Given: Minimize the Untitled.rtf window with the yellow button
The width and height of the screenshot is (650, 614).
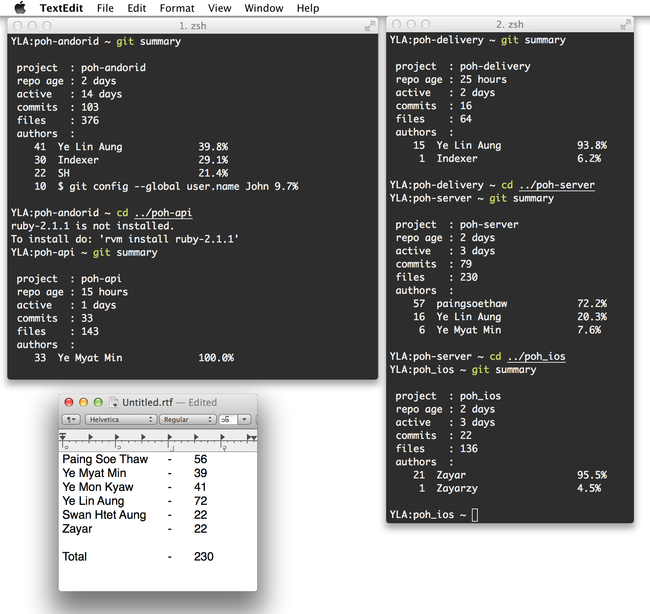Looking at the screenshot, I should [x=83, y=402].
